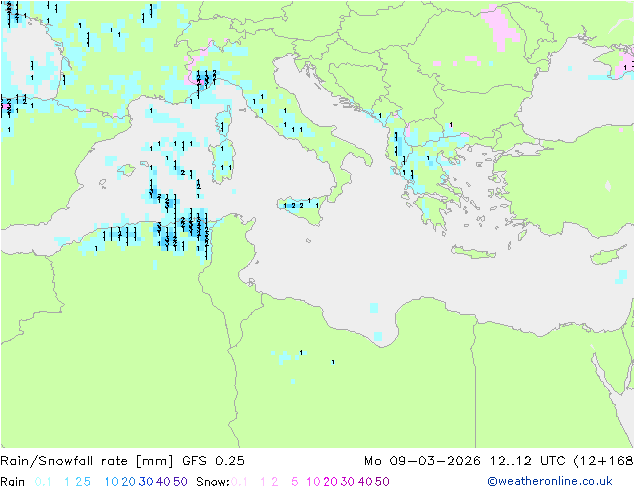The height and width of the screenshot is (490, 634).
Task: Click the 'Rain' legend label
Action: (13, 482)
